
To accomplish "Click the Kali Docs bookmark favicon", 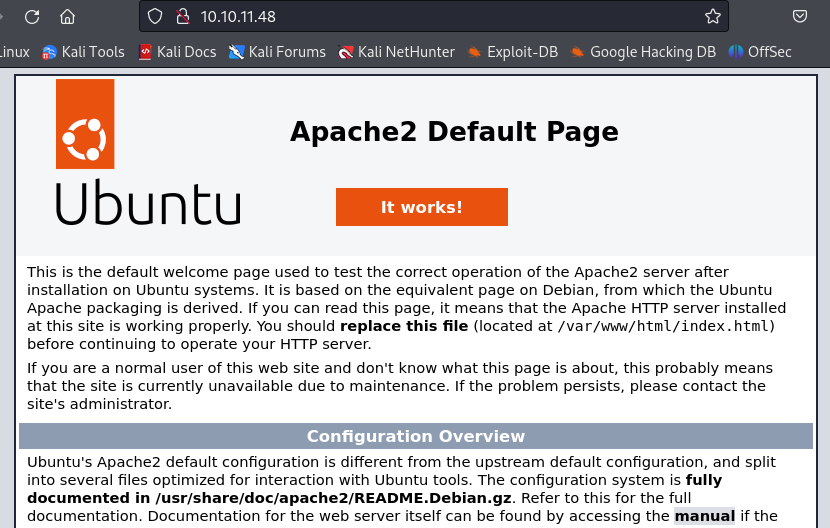I will tap(145, 52).
